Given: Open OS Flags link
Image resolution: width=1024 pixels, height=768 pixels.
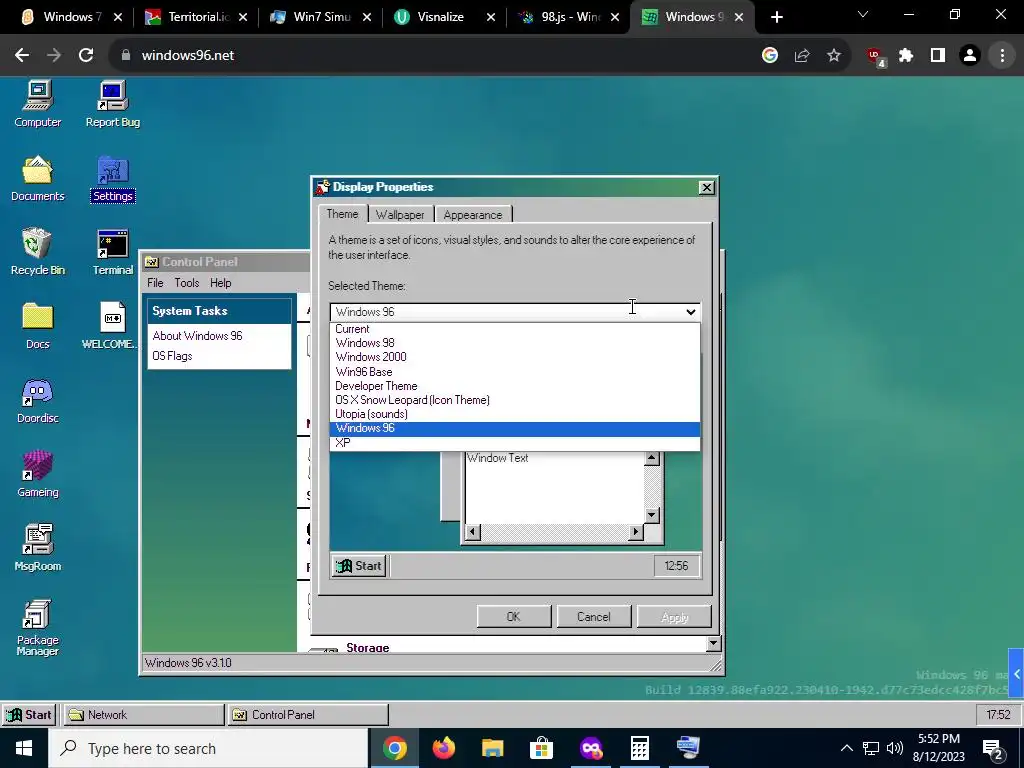Looking at the screenshot, I should [172, 356].
